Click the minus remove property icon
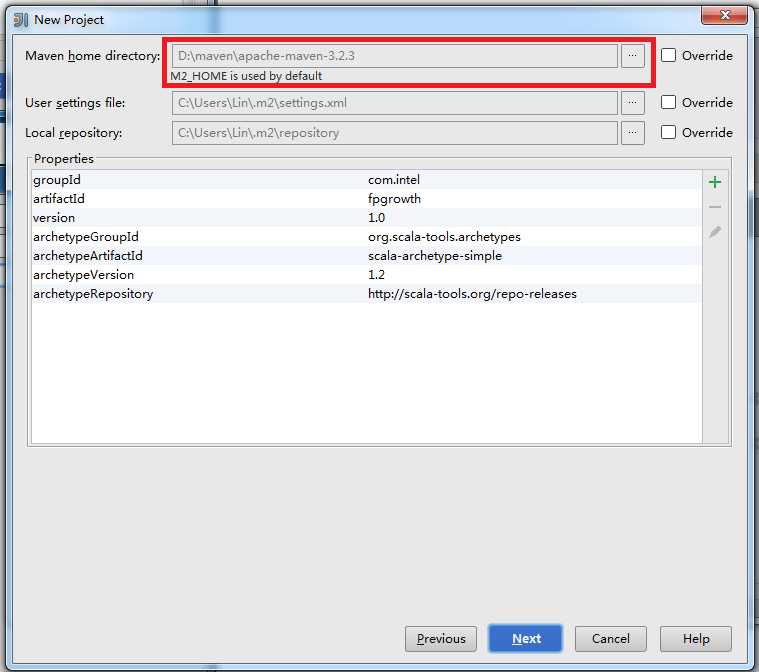The width and height of the screenshot is (759, 672). point(714,207)
